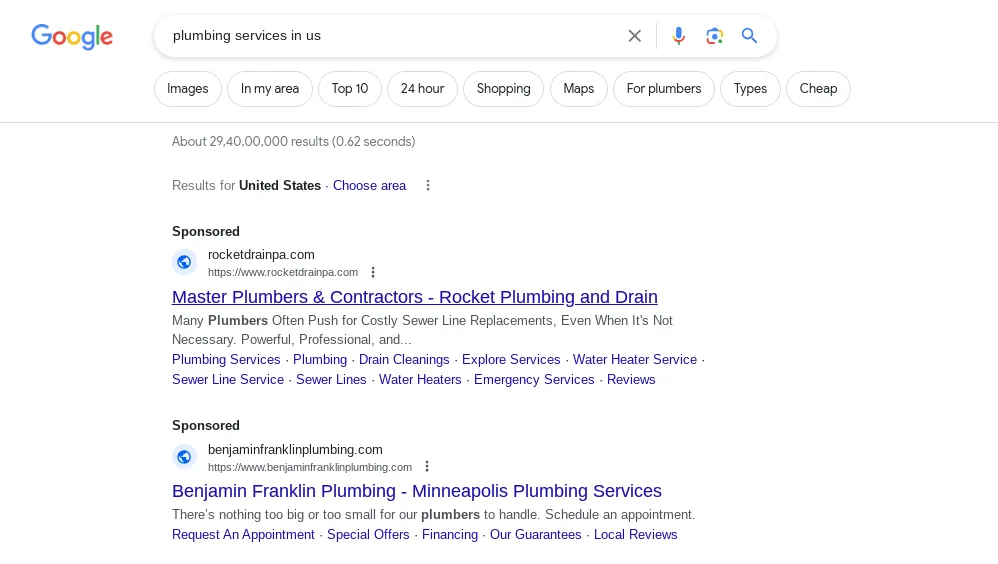Click the Water Heater Service sitelink

635,360
